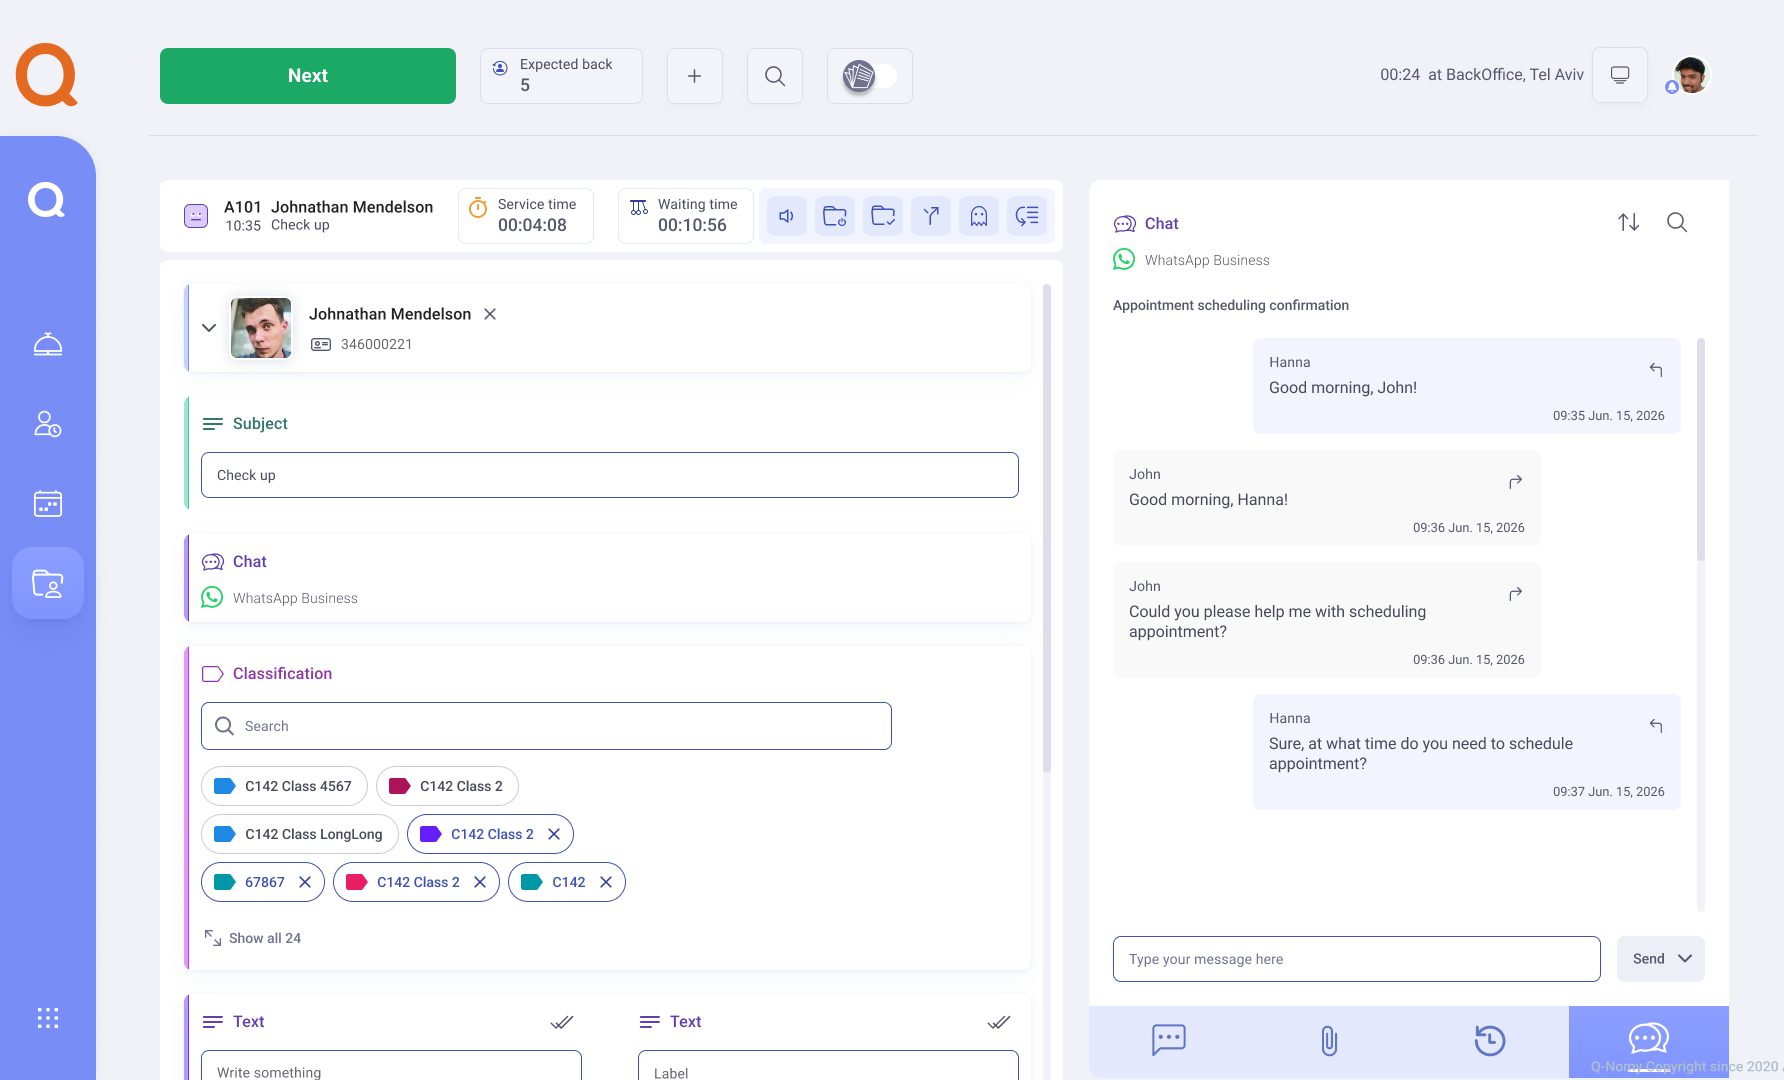The image size is (1784, 1080).
Task: Click the ghost icon in customer toolbar
Action: click(978, 216)
